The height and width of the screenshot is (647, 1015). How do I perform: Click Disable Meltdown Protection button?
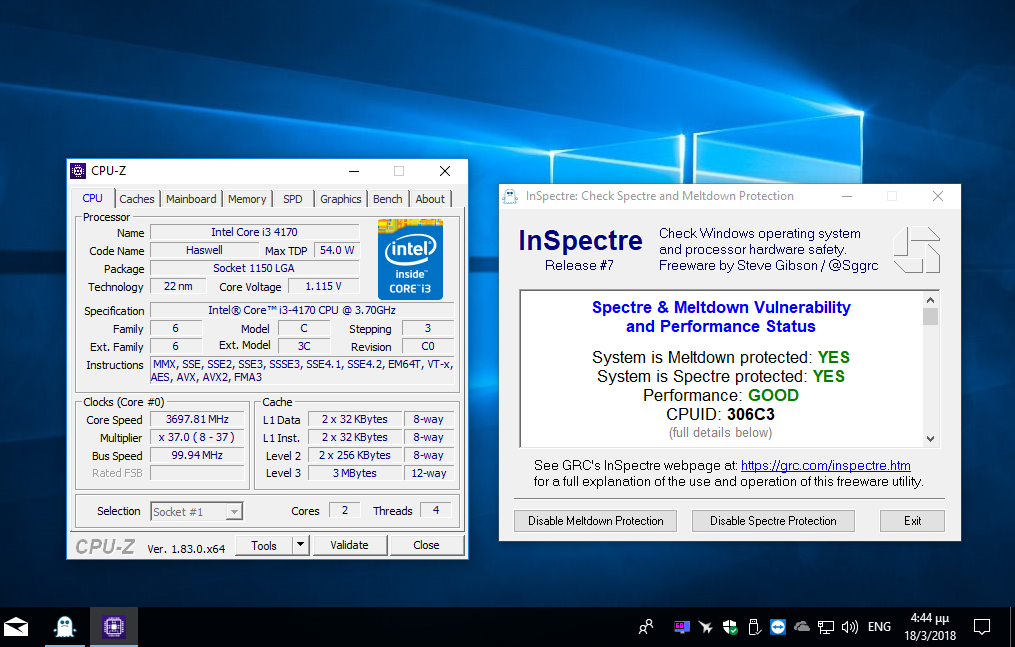[x=596, y=521]
